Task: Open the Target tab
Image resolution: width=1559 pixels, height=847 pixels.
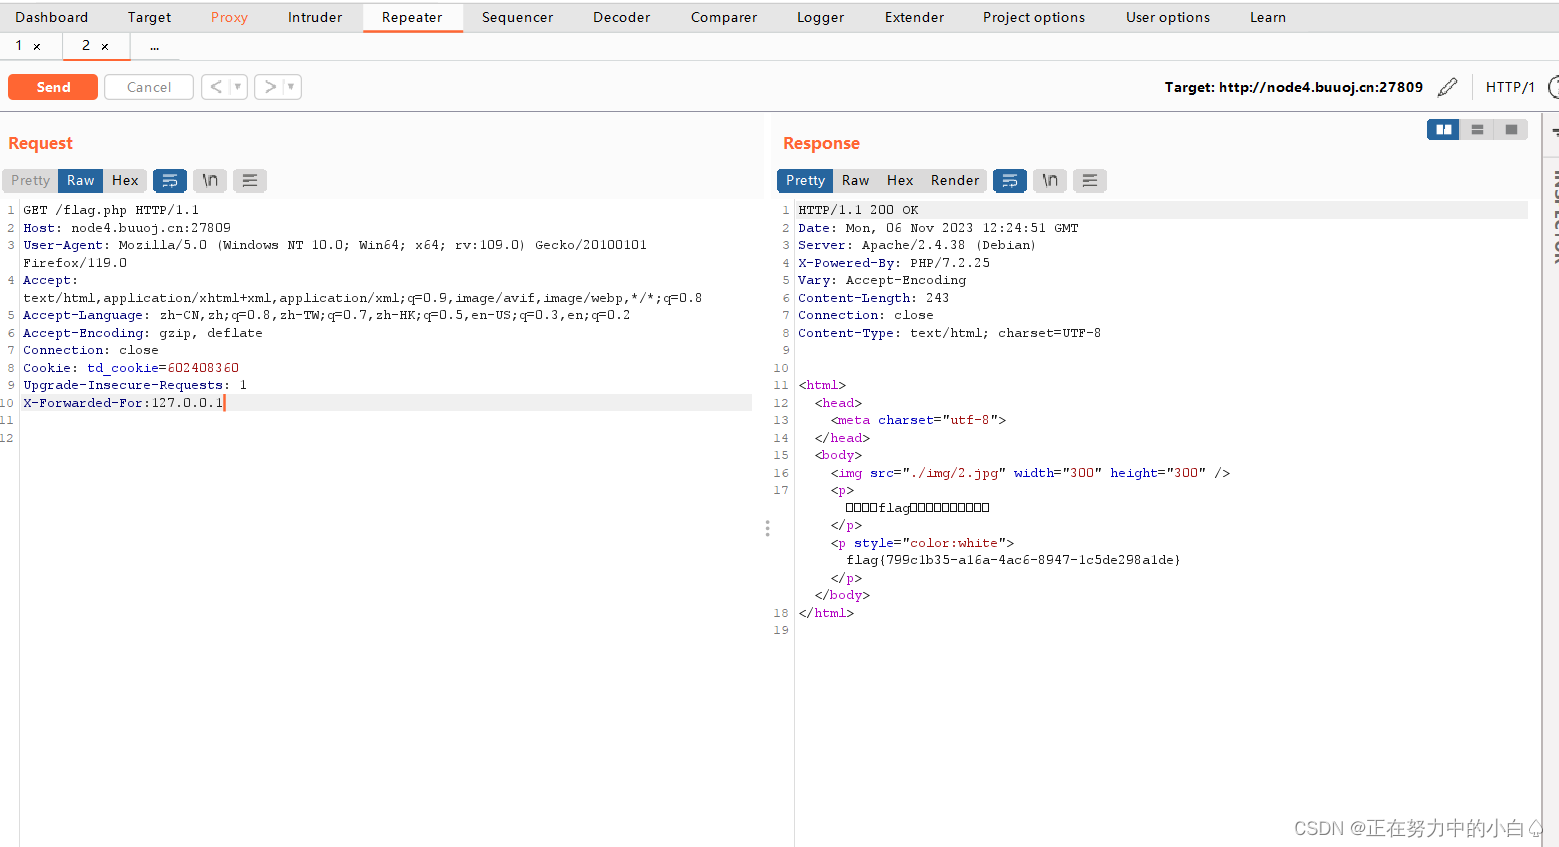Action: tap(149, 17)
